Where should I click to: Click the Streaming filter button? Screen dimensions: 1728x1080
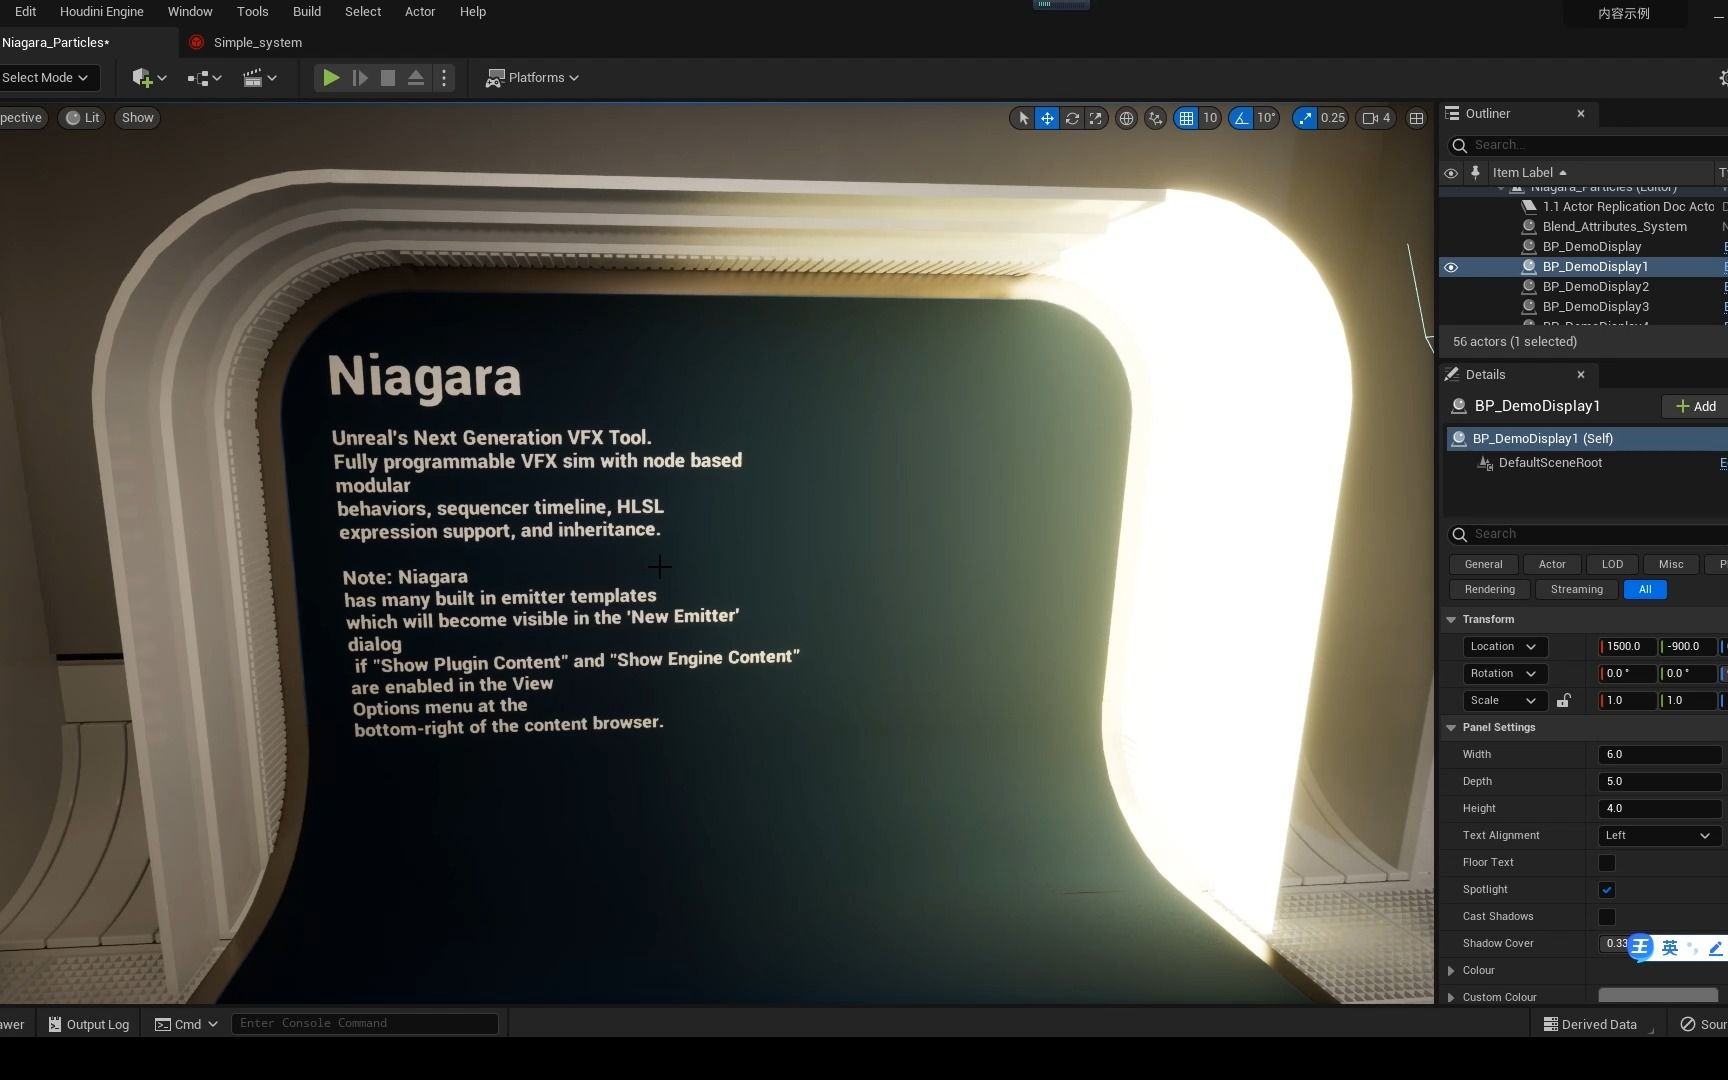click(x=1576, y=589)
